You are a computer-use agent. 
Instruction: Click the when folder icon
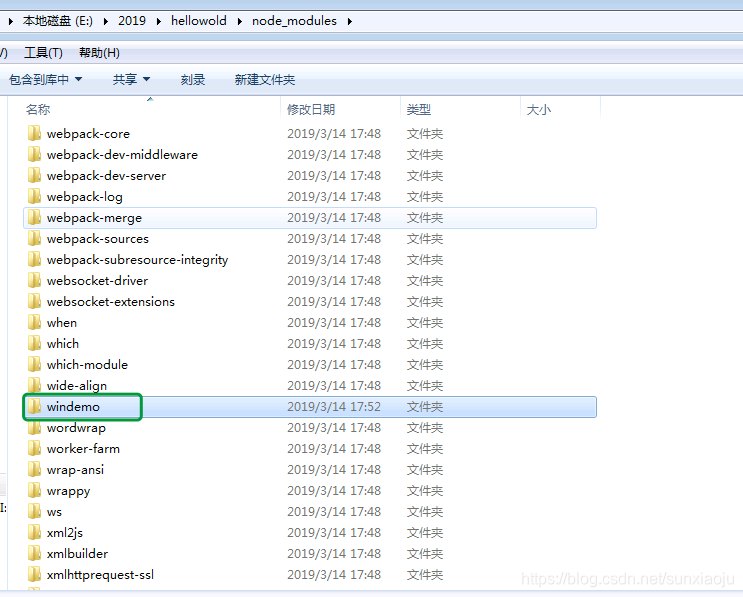tap(34, 323)
